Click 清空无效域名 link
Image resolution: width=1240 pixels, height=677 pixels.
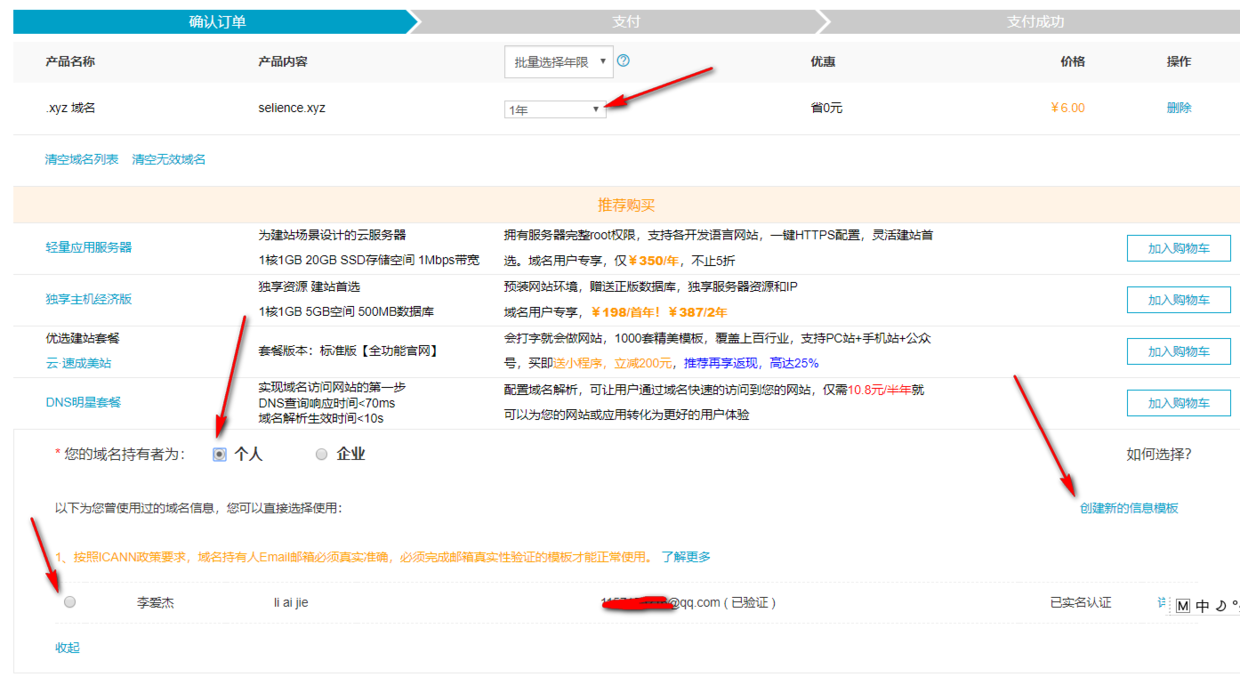(169, 160)
